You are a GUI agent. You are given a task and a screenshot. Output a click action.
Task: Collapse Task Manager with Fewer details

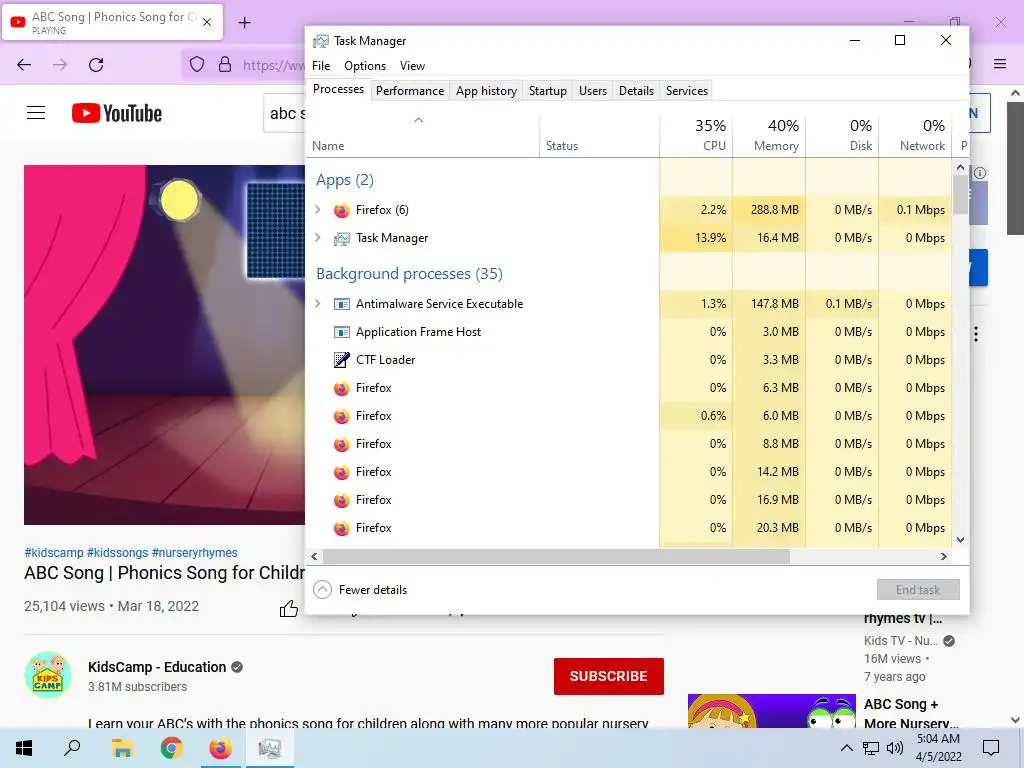click(360, 590)
